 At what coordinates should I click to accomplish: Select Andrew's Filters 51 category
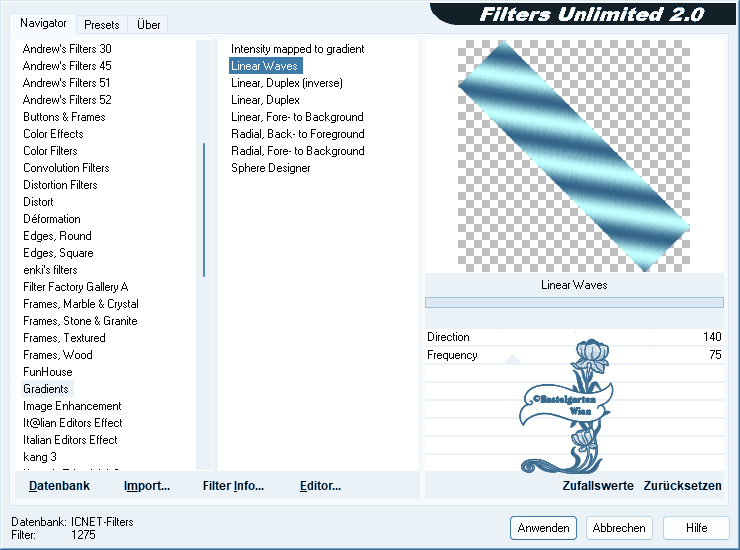(66, 83)
